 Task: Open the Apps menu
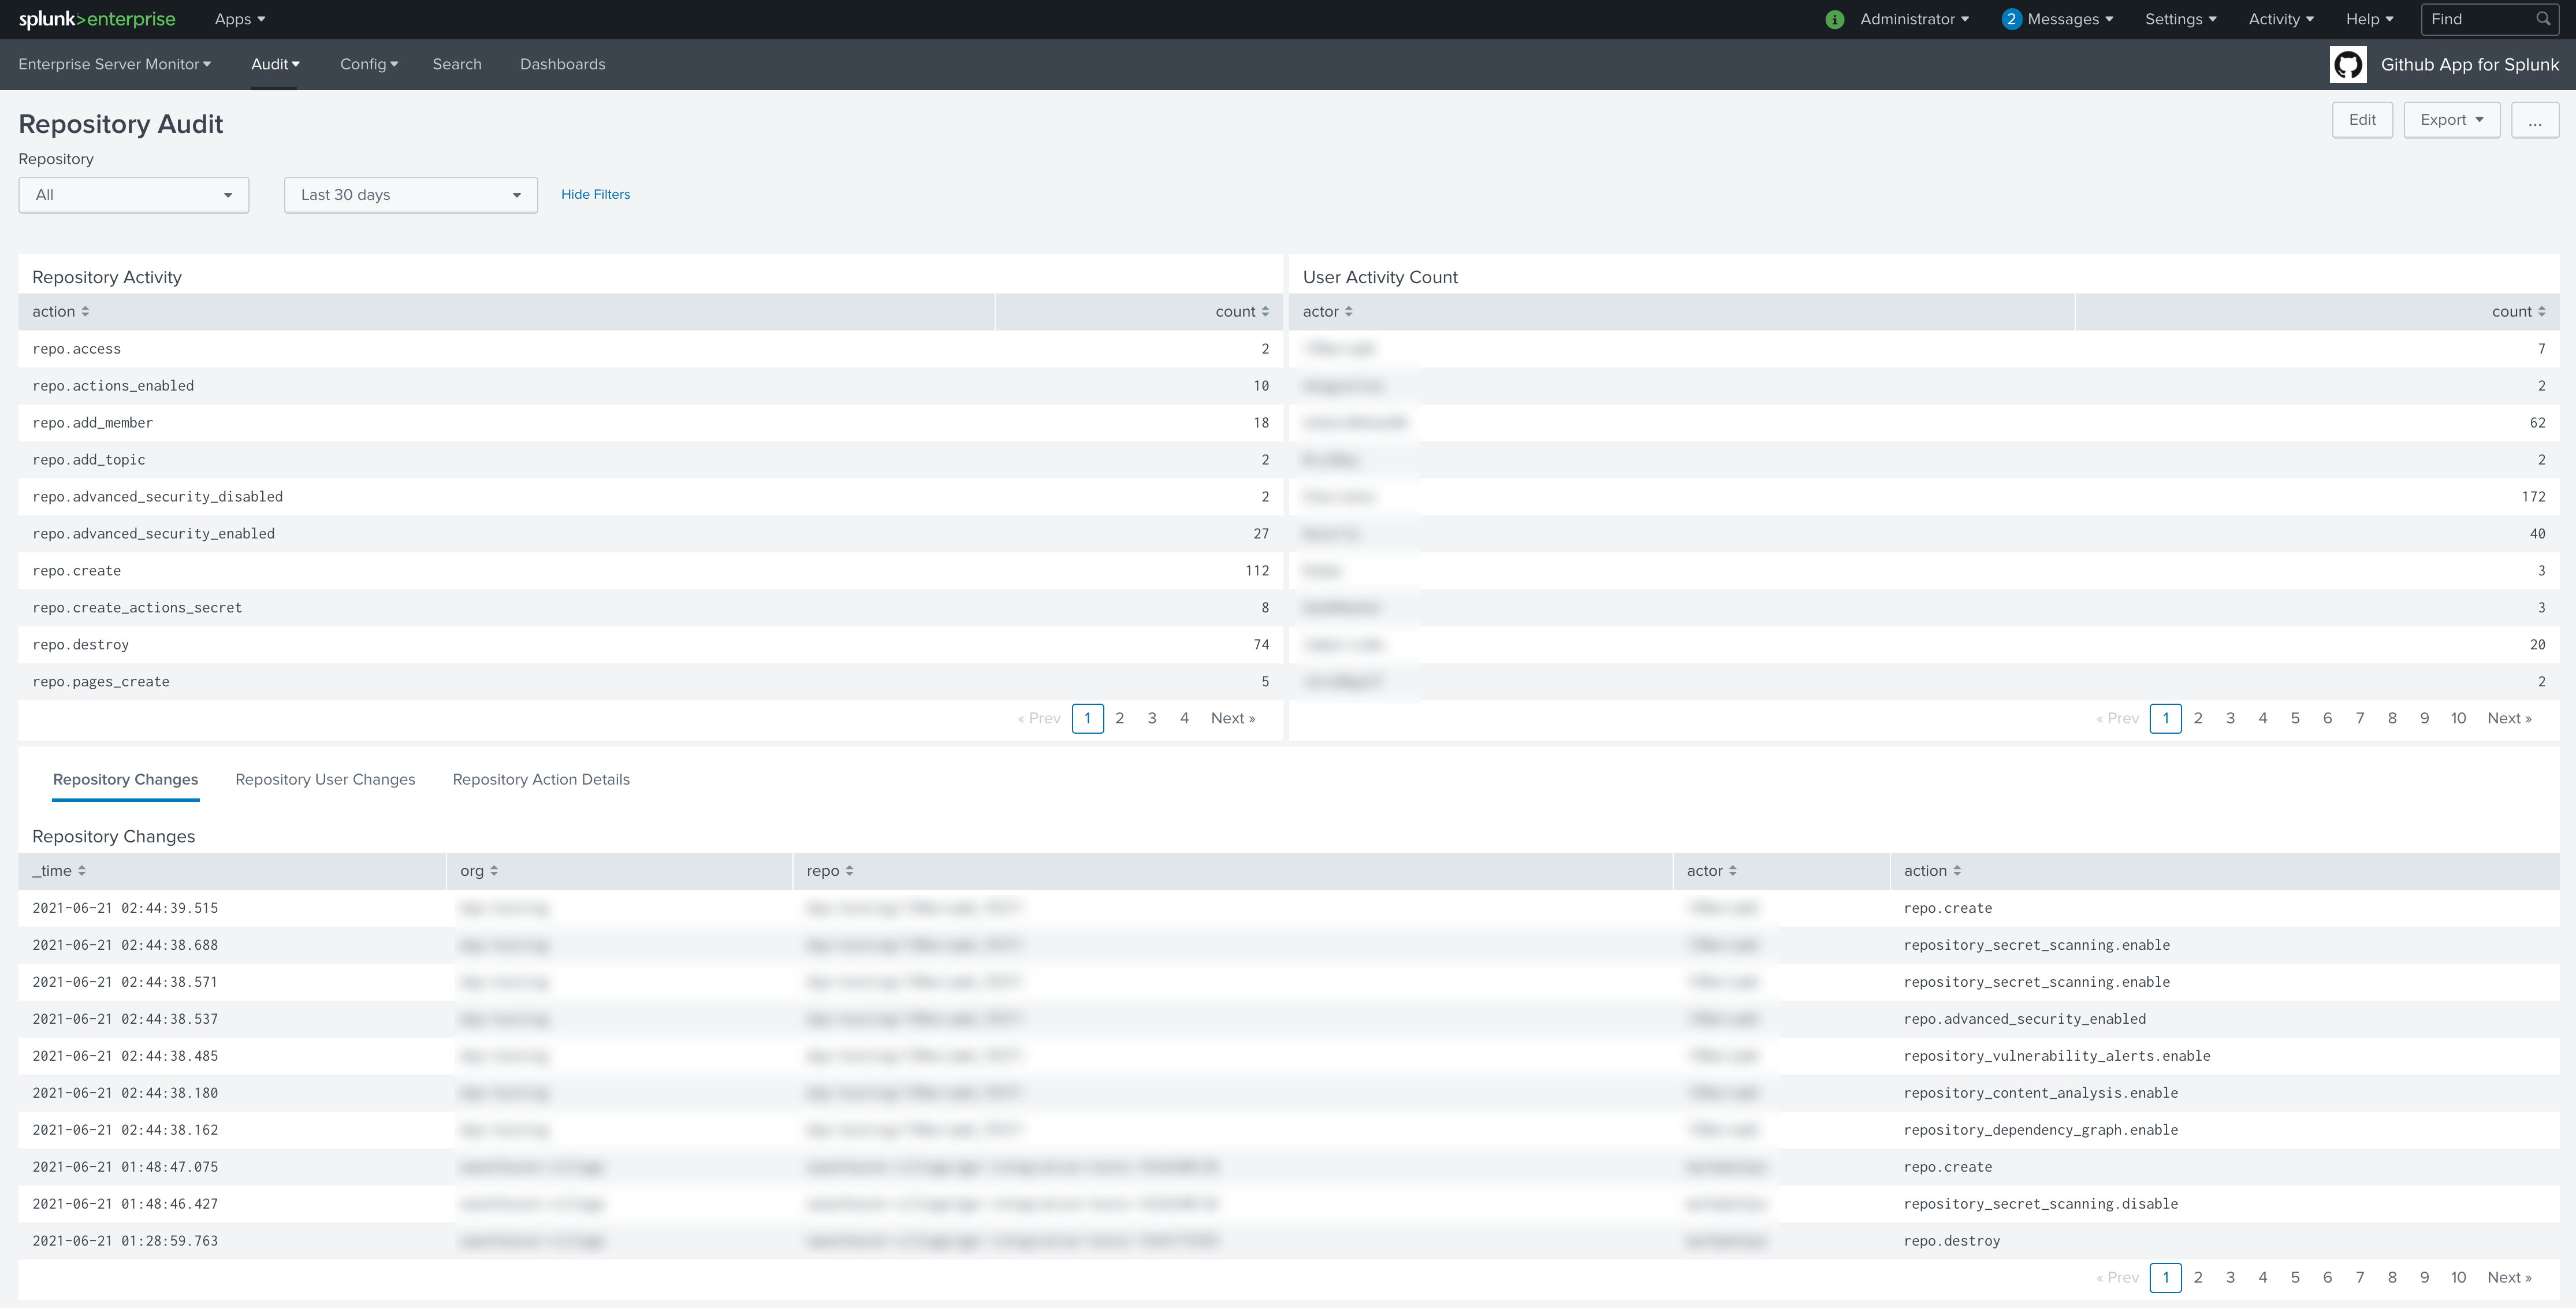pyautogui.click(x=239, y=19)
